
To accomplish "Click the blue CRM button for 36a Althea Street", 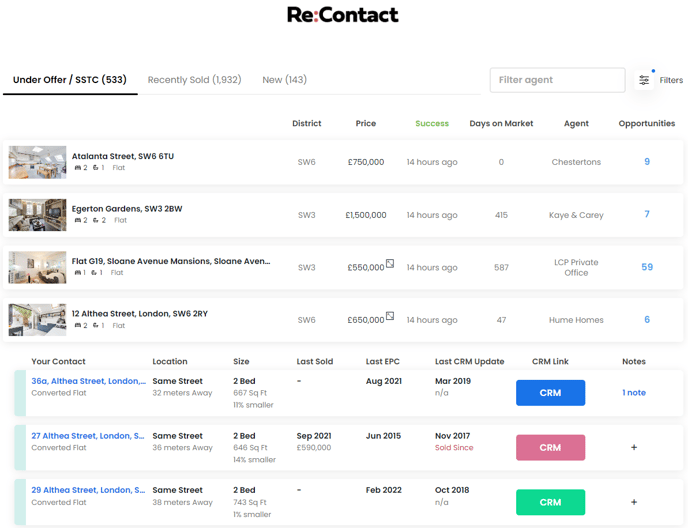I will click(550, 393).
